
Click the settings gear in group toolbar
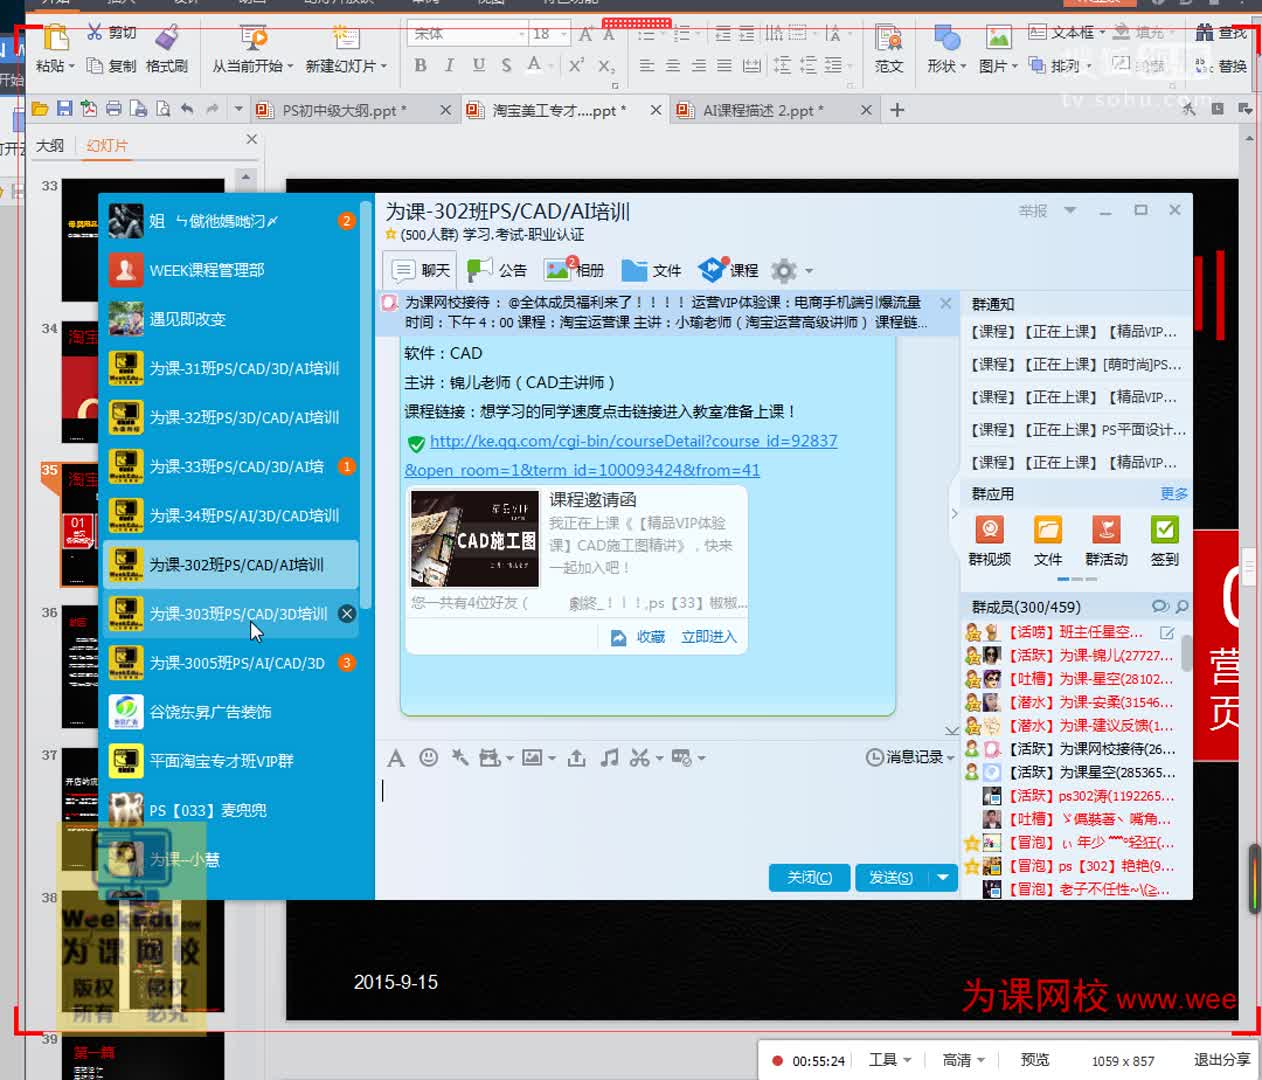tap(785, 270)
